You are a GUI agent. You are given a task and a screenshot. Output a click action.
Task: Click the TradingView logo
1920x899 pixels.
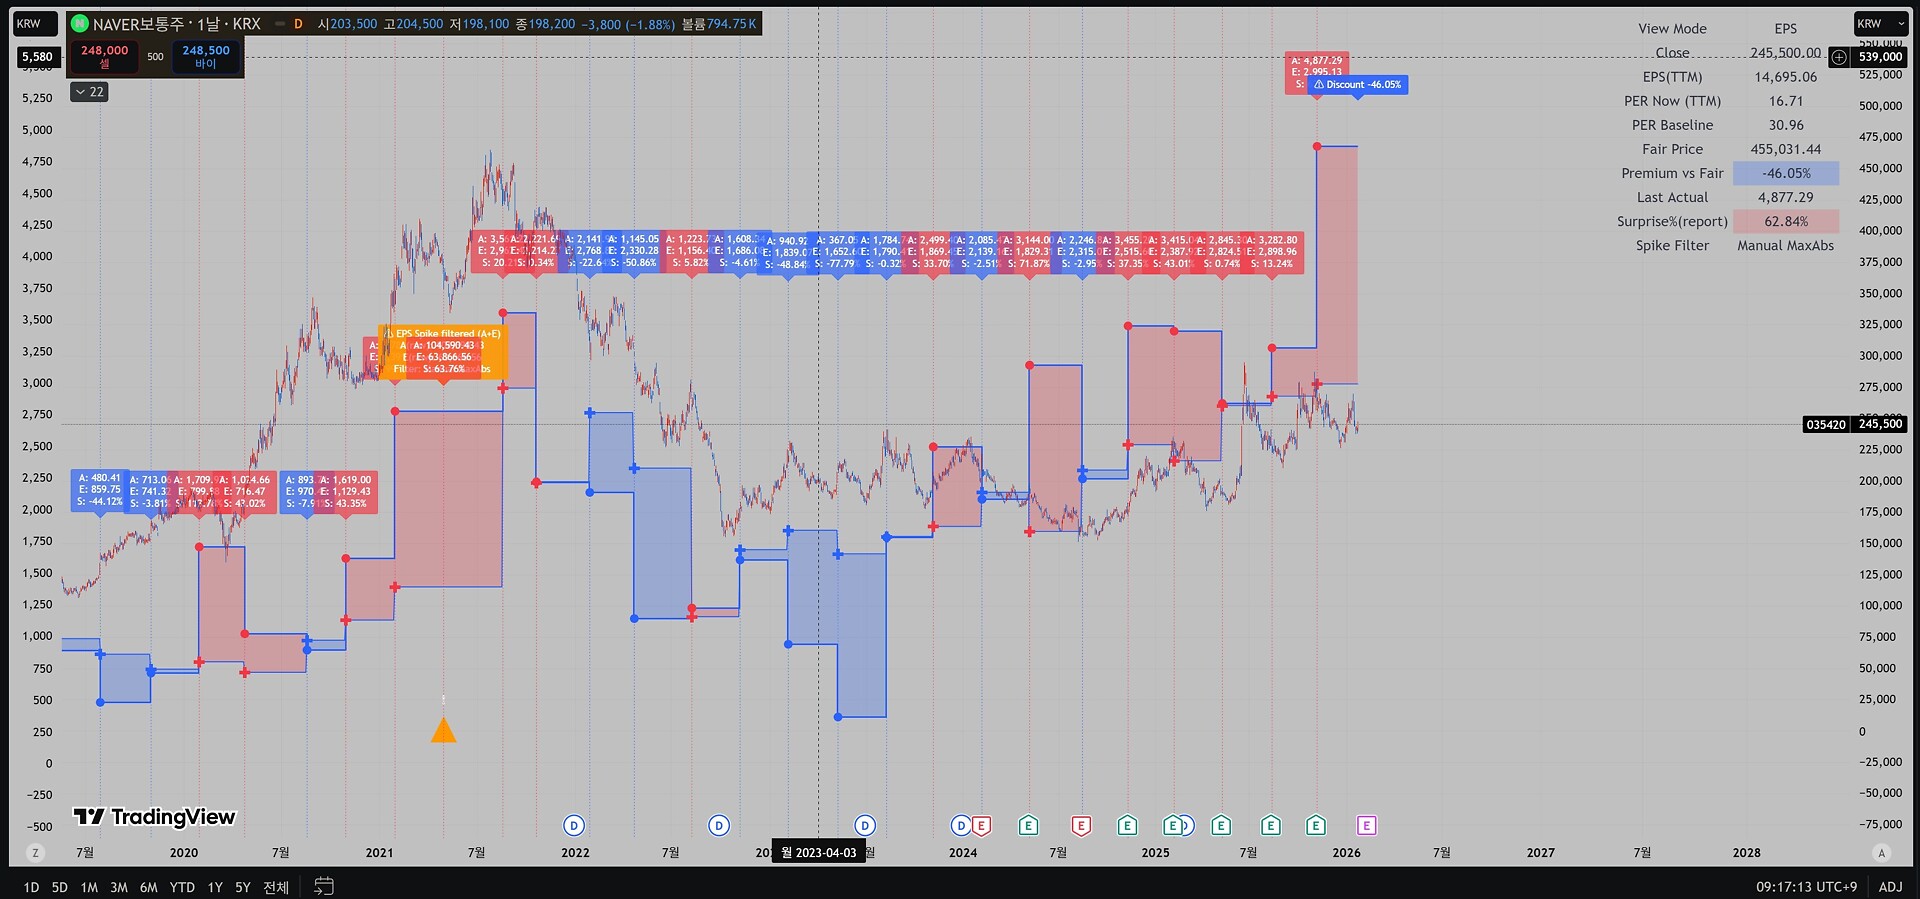pos(154,817)
